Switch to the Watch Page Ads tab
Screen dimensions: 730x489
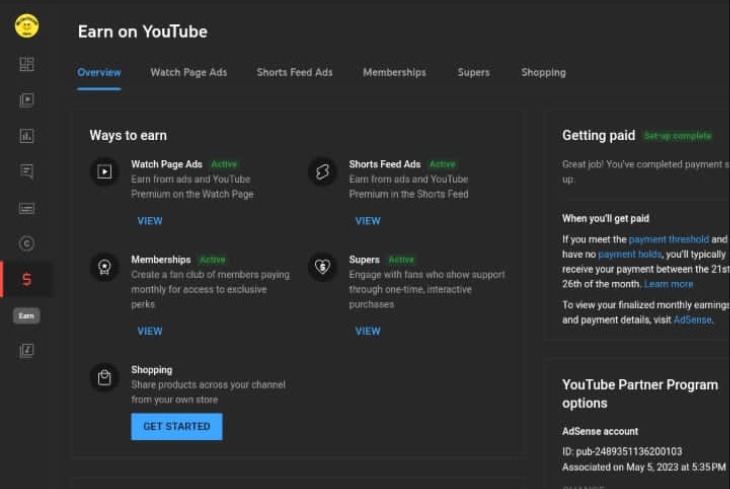click(x=189, y=72)
